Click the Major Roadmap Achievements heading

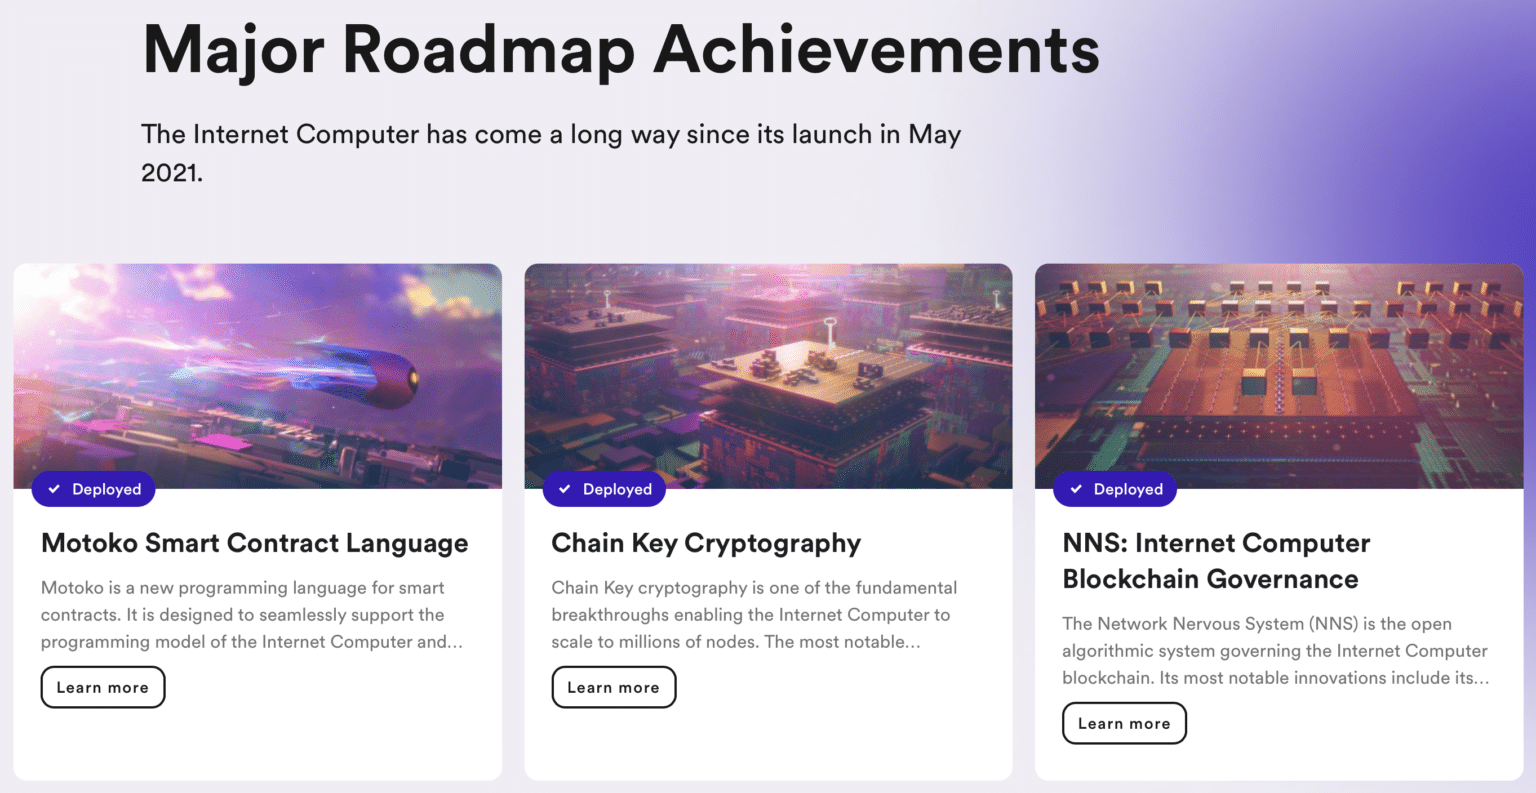pos(621,48)
